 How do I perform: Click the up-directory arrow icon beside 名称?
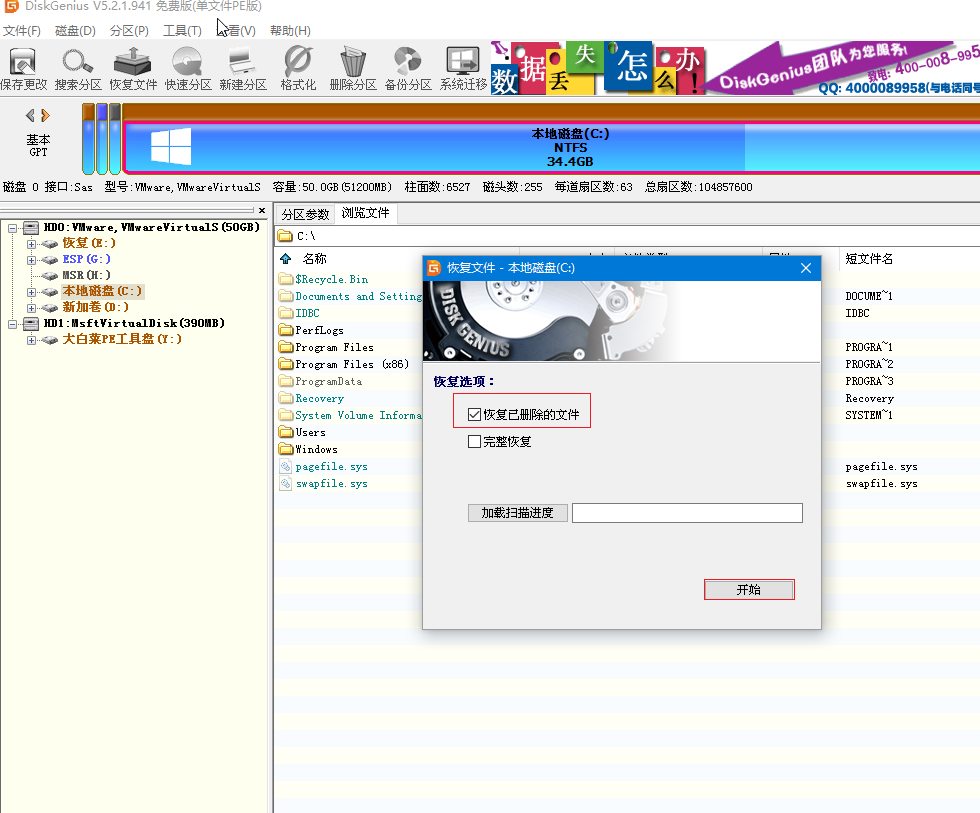click(x=286, y=259)
